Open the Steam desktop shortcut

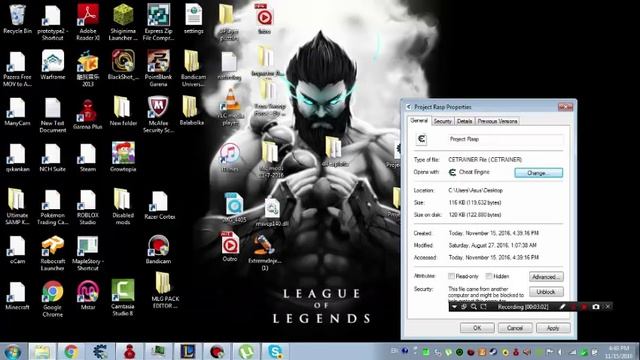[88, 158]
